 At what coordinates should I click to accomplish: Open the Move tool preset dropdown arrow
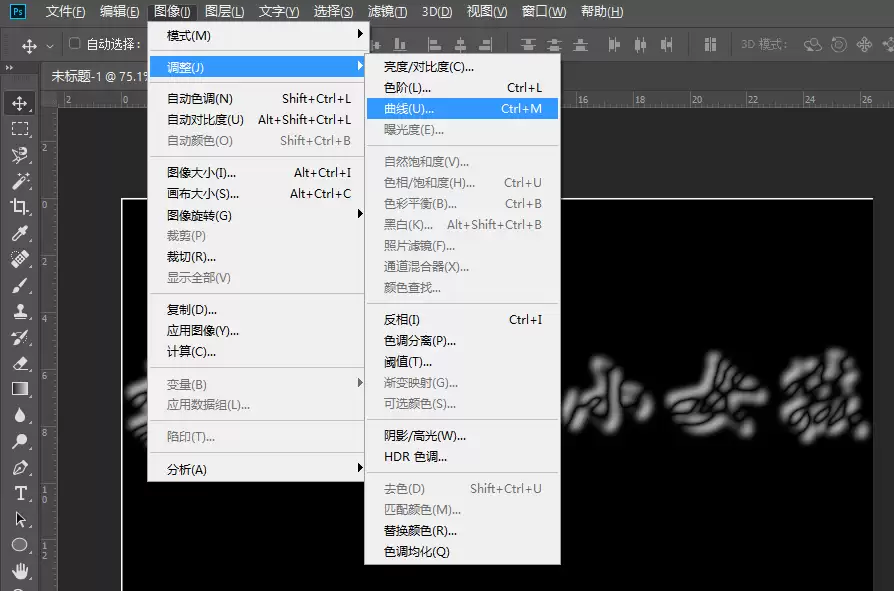pyautogui.click(x=50, y=46)
